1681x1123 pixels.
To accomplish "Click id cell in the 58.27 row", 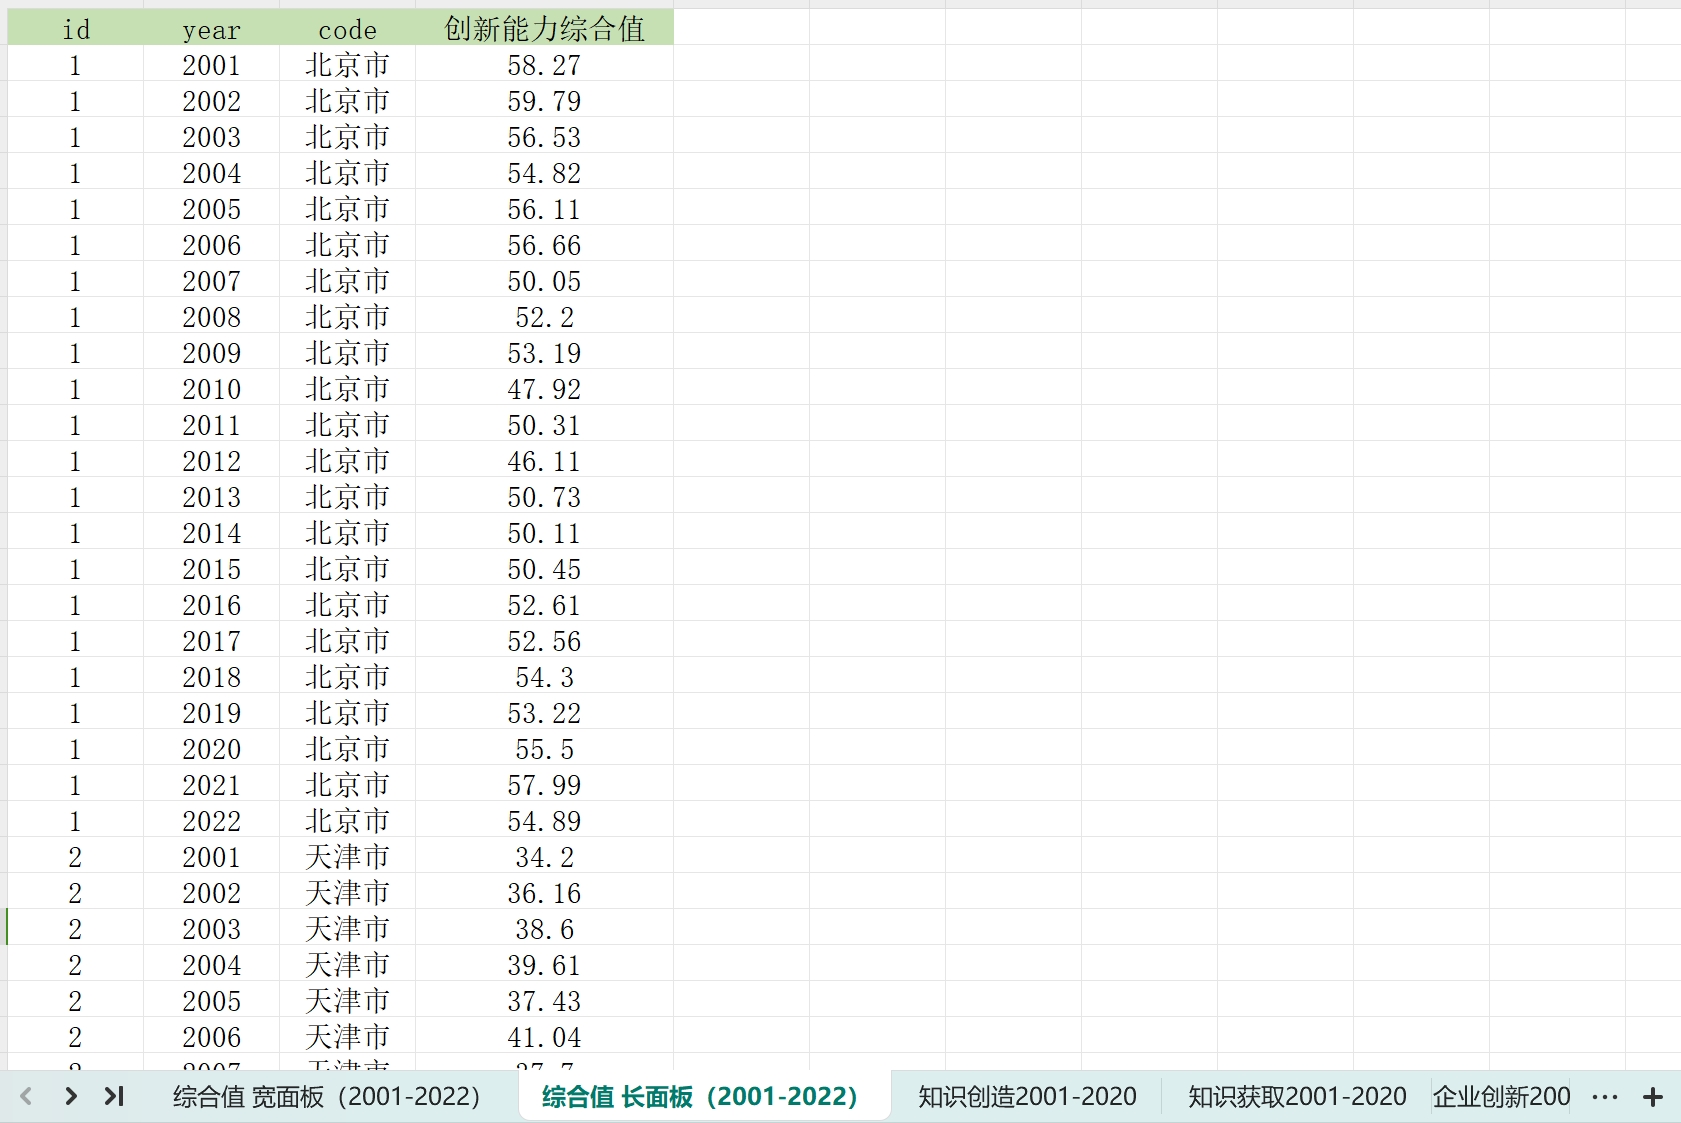I will tap(76, 65).
